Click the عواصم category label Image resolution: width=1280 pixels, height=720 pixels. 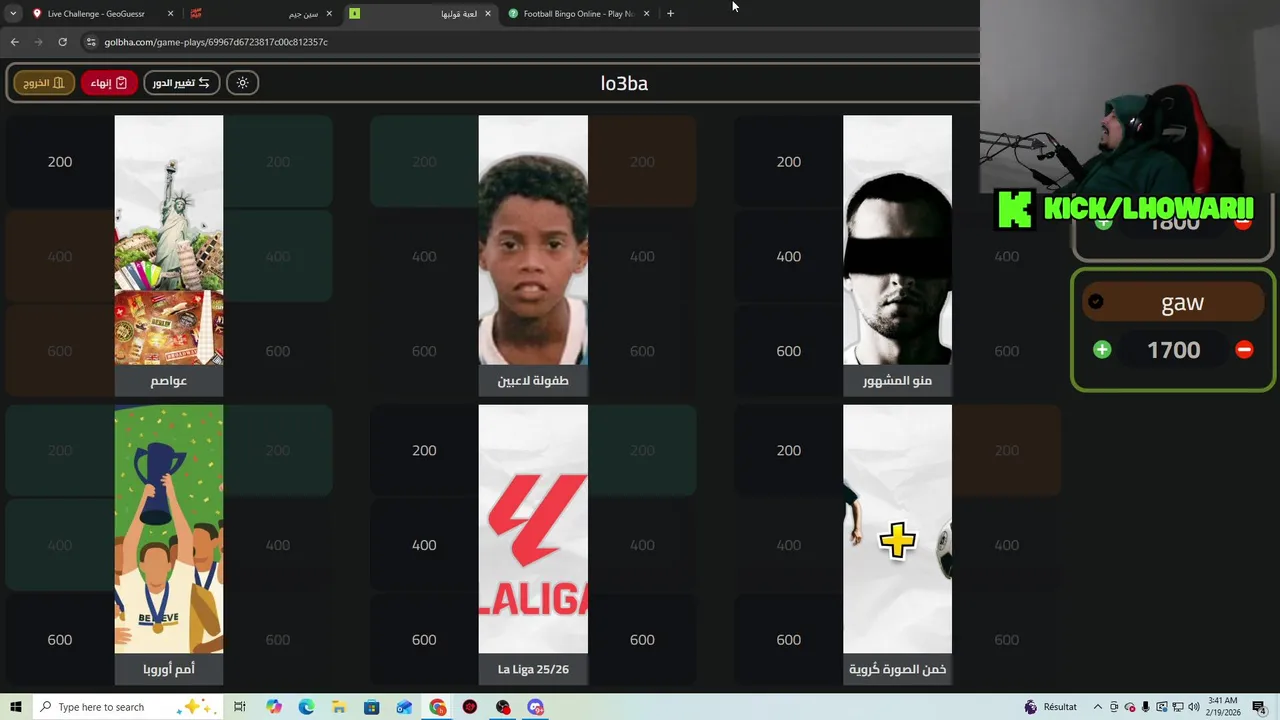click(169, 381)
